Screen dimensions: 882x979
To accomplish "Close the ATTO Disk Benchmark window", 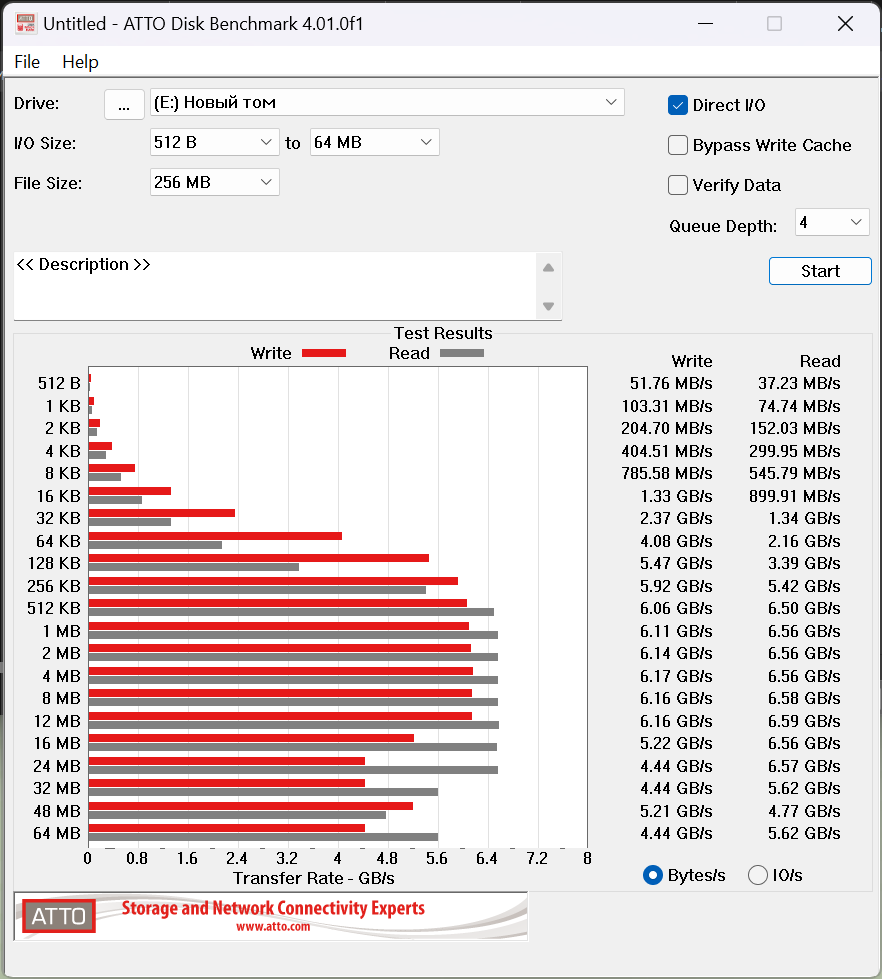I will 845,24.
